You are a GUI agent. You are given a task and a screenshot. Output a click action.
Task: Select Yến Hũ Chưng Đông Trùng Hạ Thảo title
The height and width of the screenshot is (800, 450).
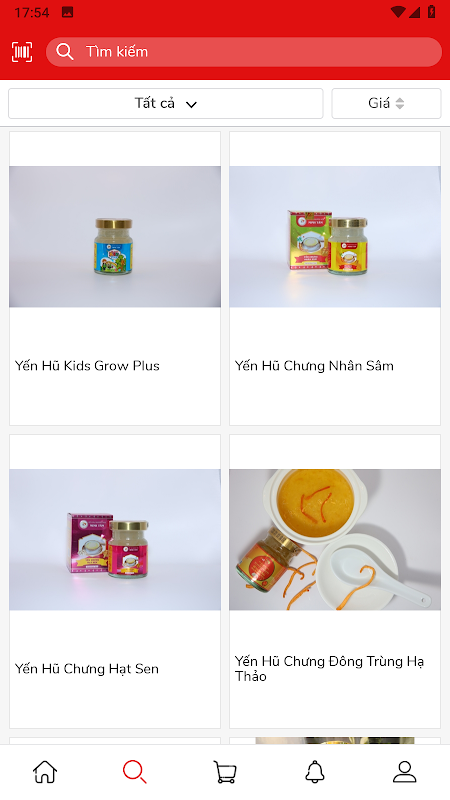(x=329, y=668)
